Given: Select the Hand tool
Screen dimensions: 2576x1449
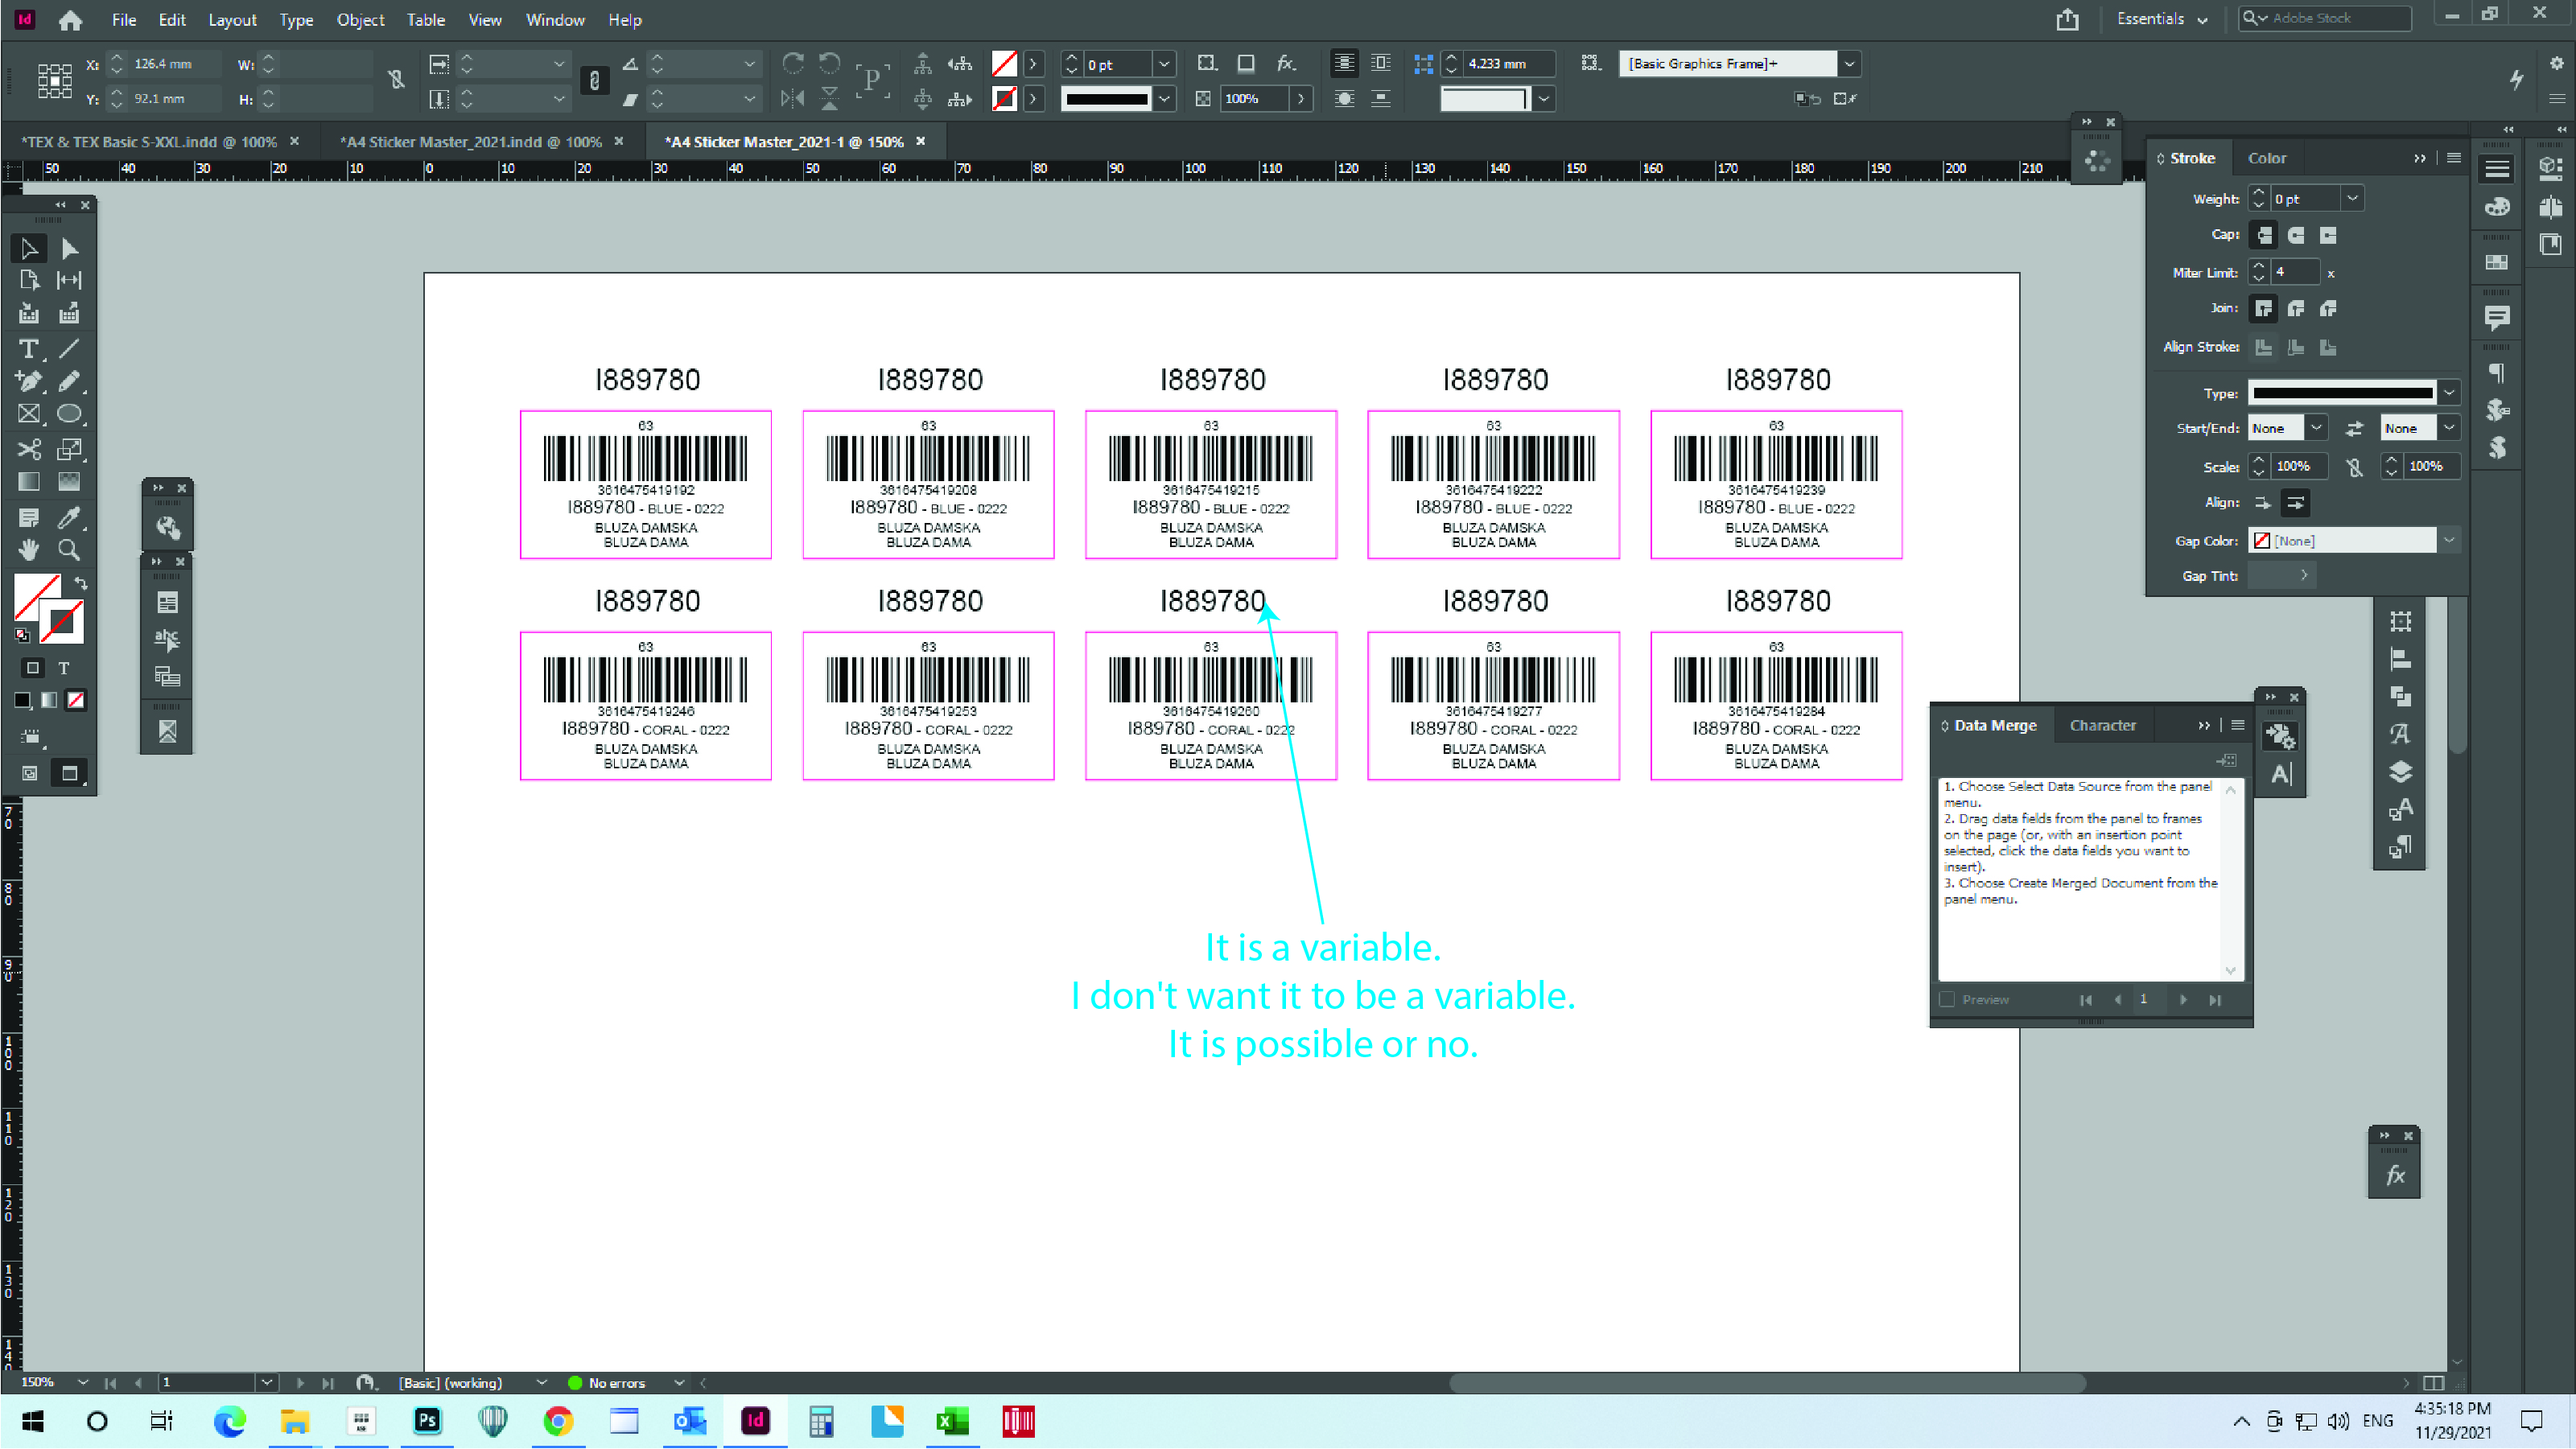Looking at the screenshot, I should tap(28, 549).
